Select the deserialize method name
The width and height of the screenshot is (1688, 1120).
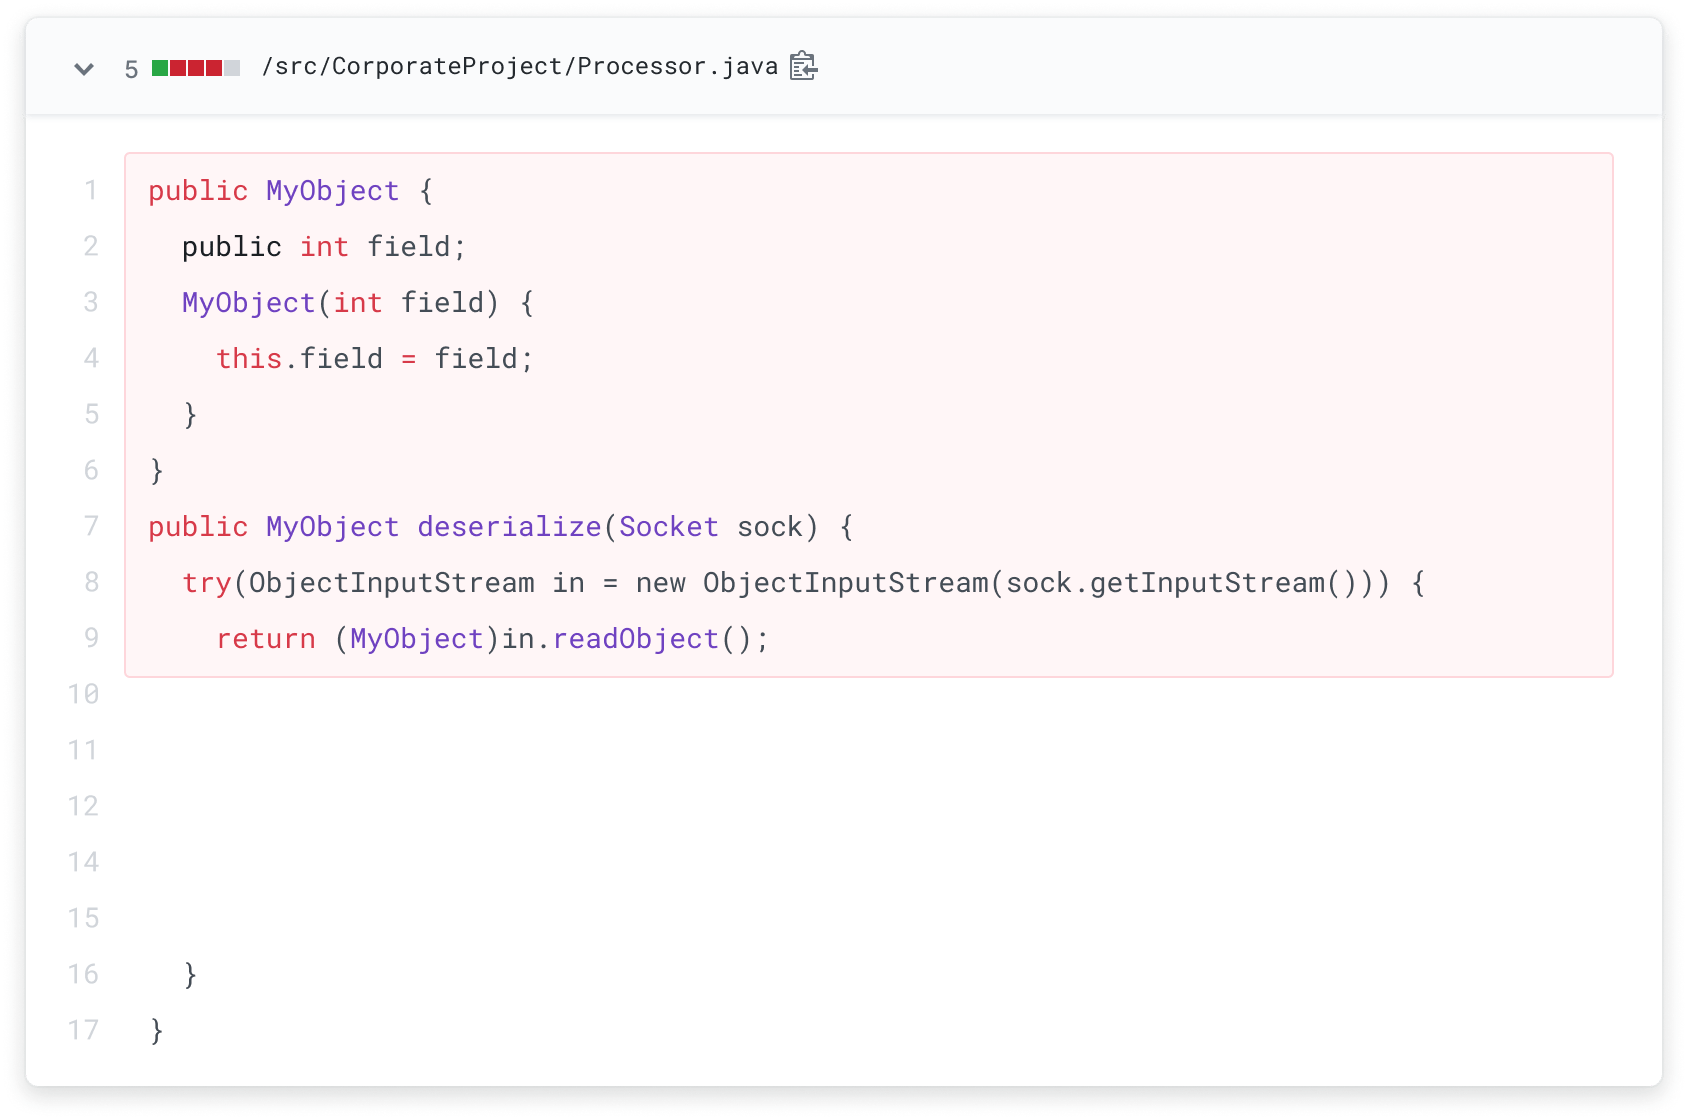point(510,526)
